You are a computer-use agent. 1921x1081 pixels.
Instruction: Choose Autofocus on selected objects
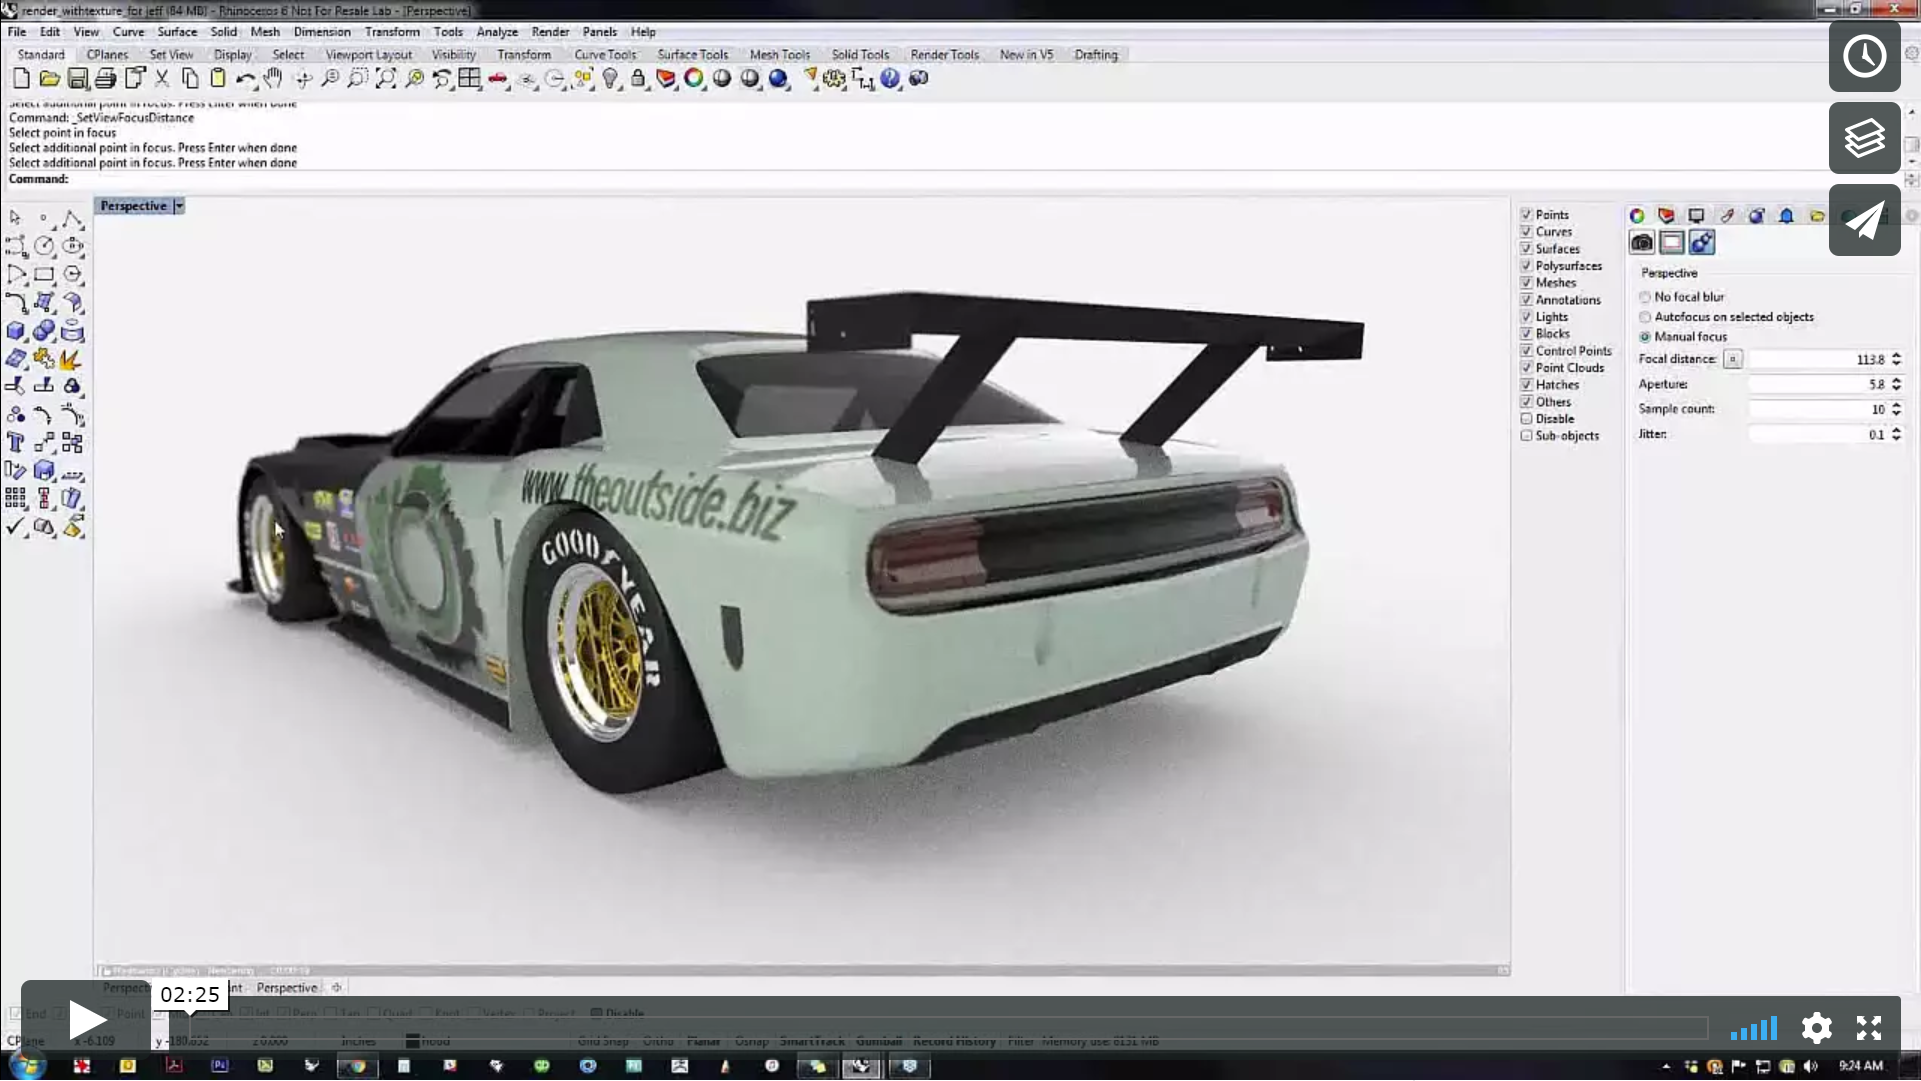click(1645, 317)
